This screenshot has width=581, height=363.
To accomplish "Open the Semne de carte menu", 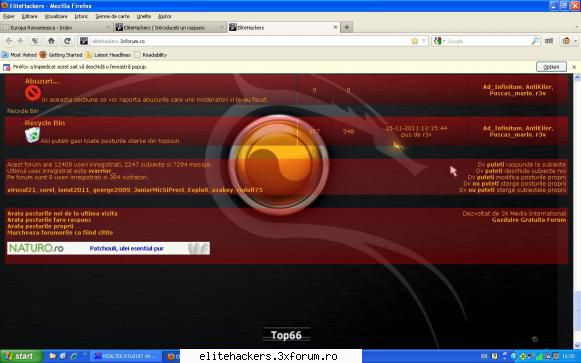I will [112, 16].
